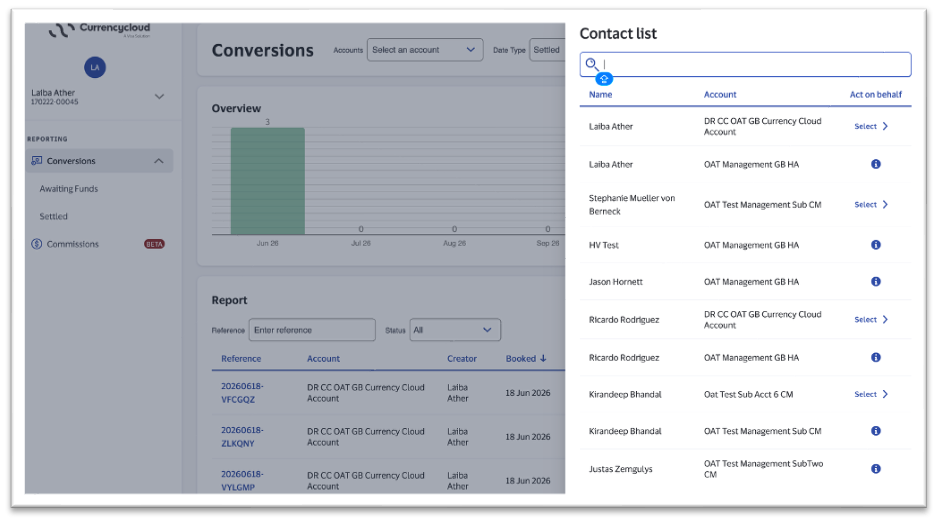Click info icon for Jason Hornett
Screen dimensions: 938x522
click(875, 282)
